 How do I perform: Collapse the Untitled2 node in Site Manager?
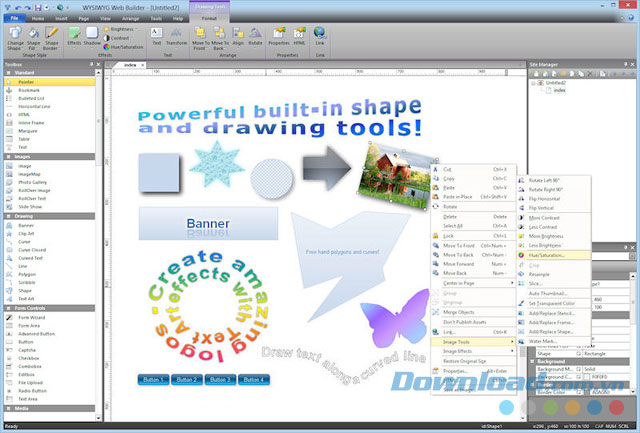point(533,83)
